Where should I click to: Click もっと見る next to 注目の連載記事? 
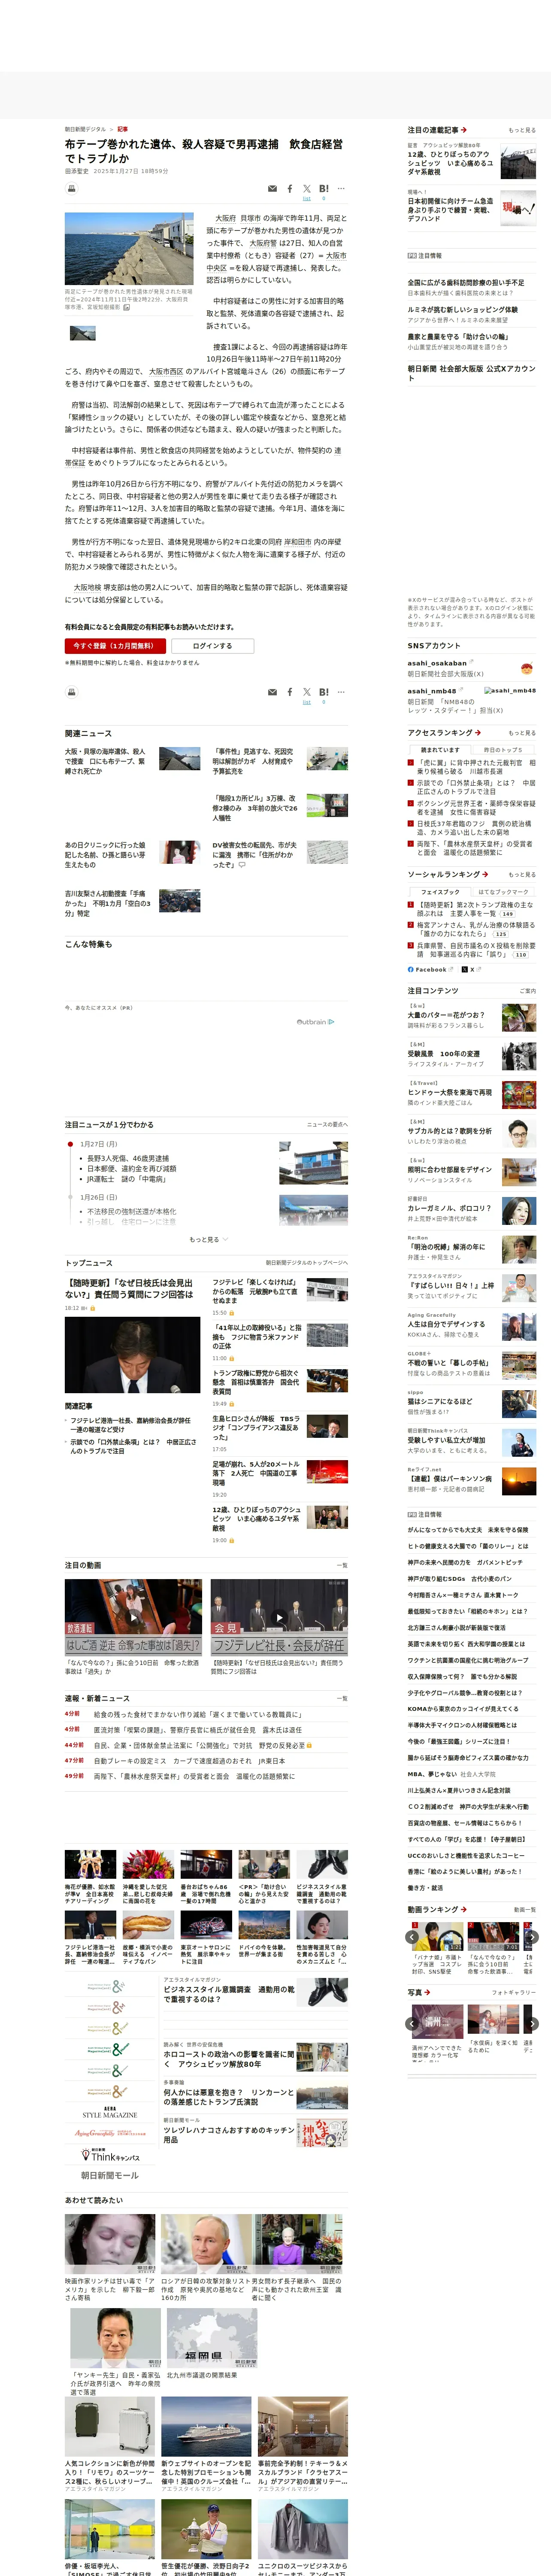pyautogui.click(x=522, y=130)
